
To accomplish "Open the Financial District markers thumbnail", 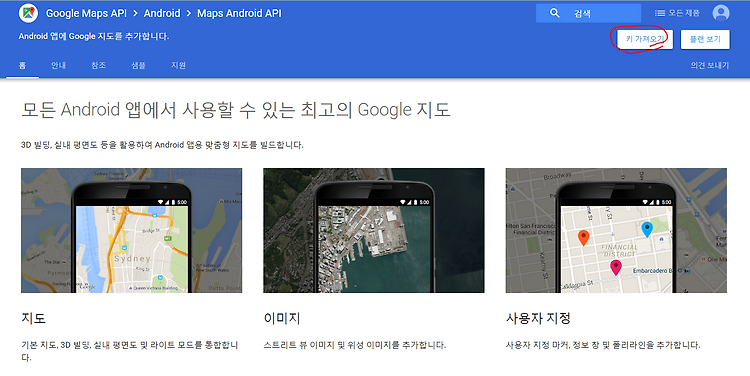I will [x=616, y=230].
